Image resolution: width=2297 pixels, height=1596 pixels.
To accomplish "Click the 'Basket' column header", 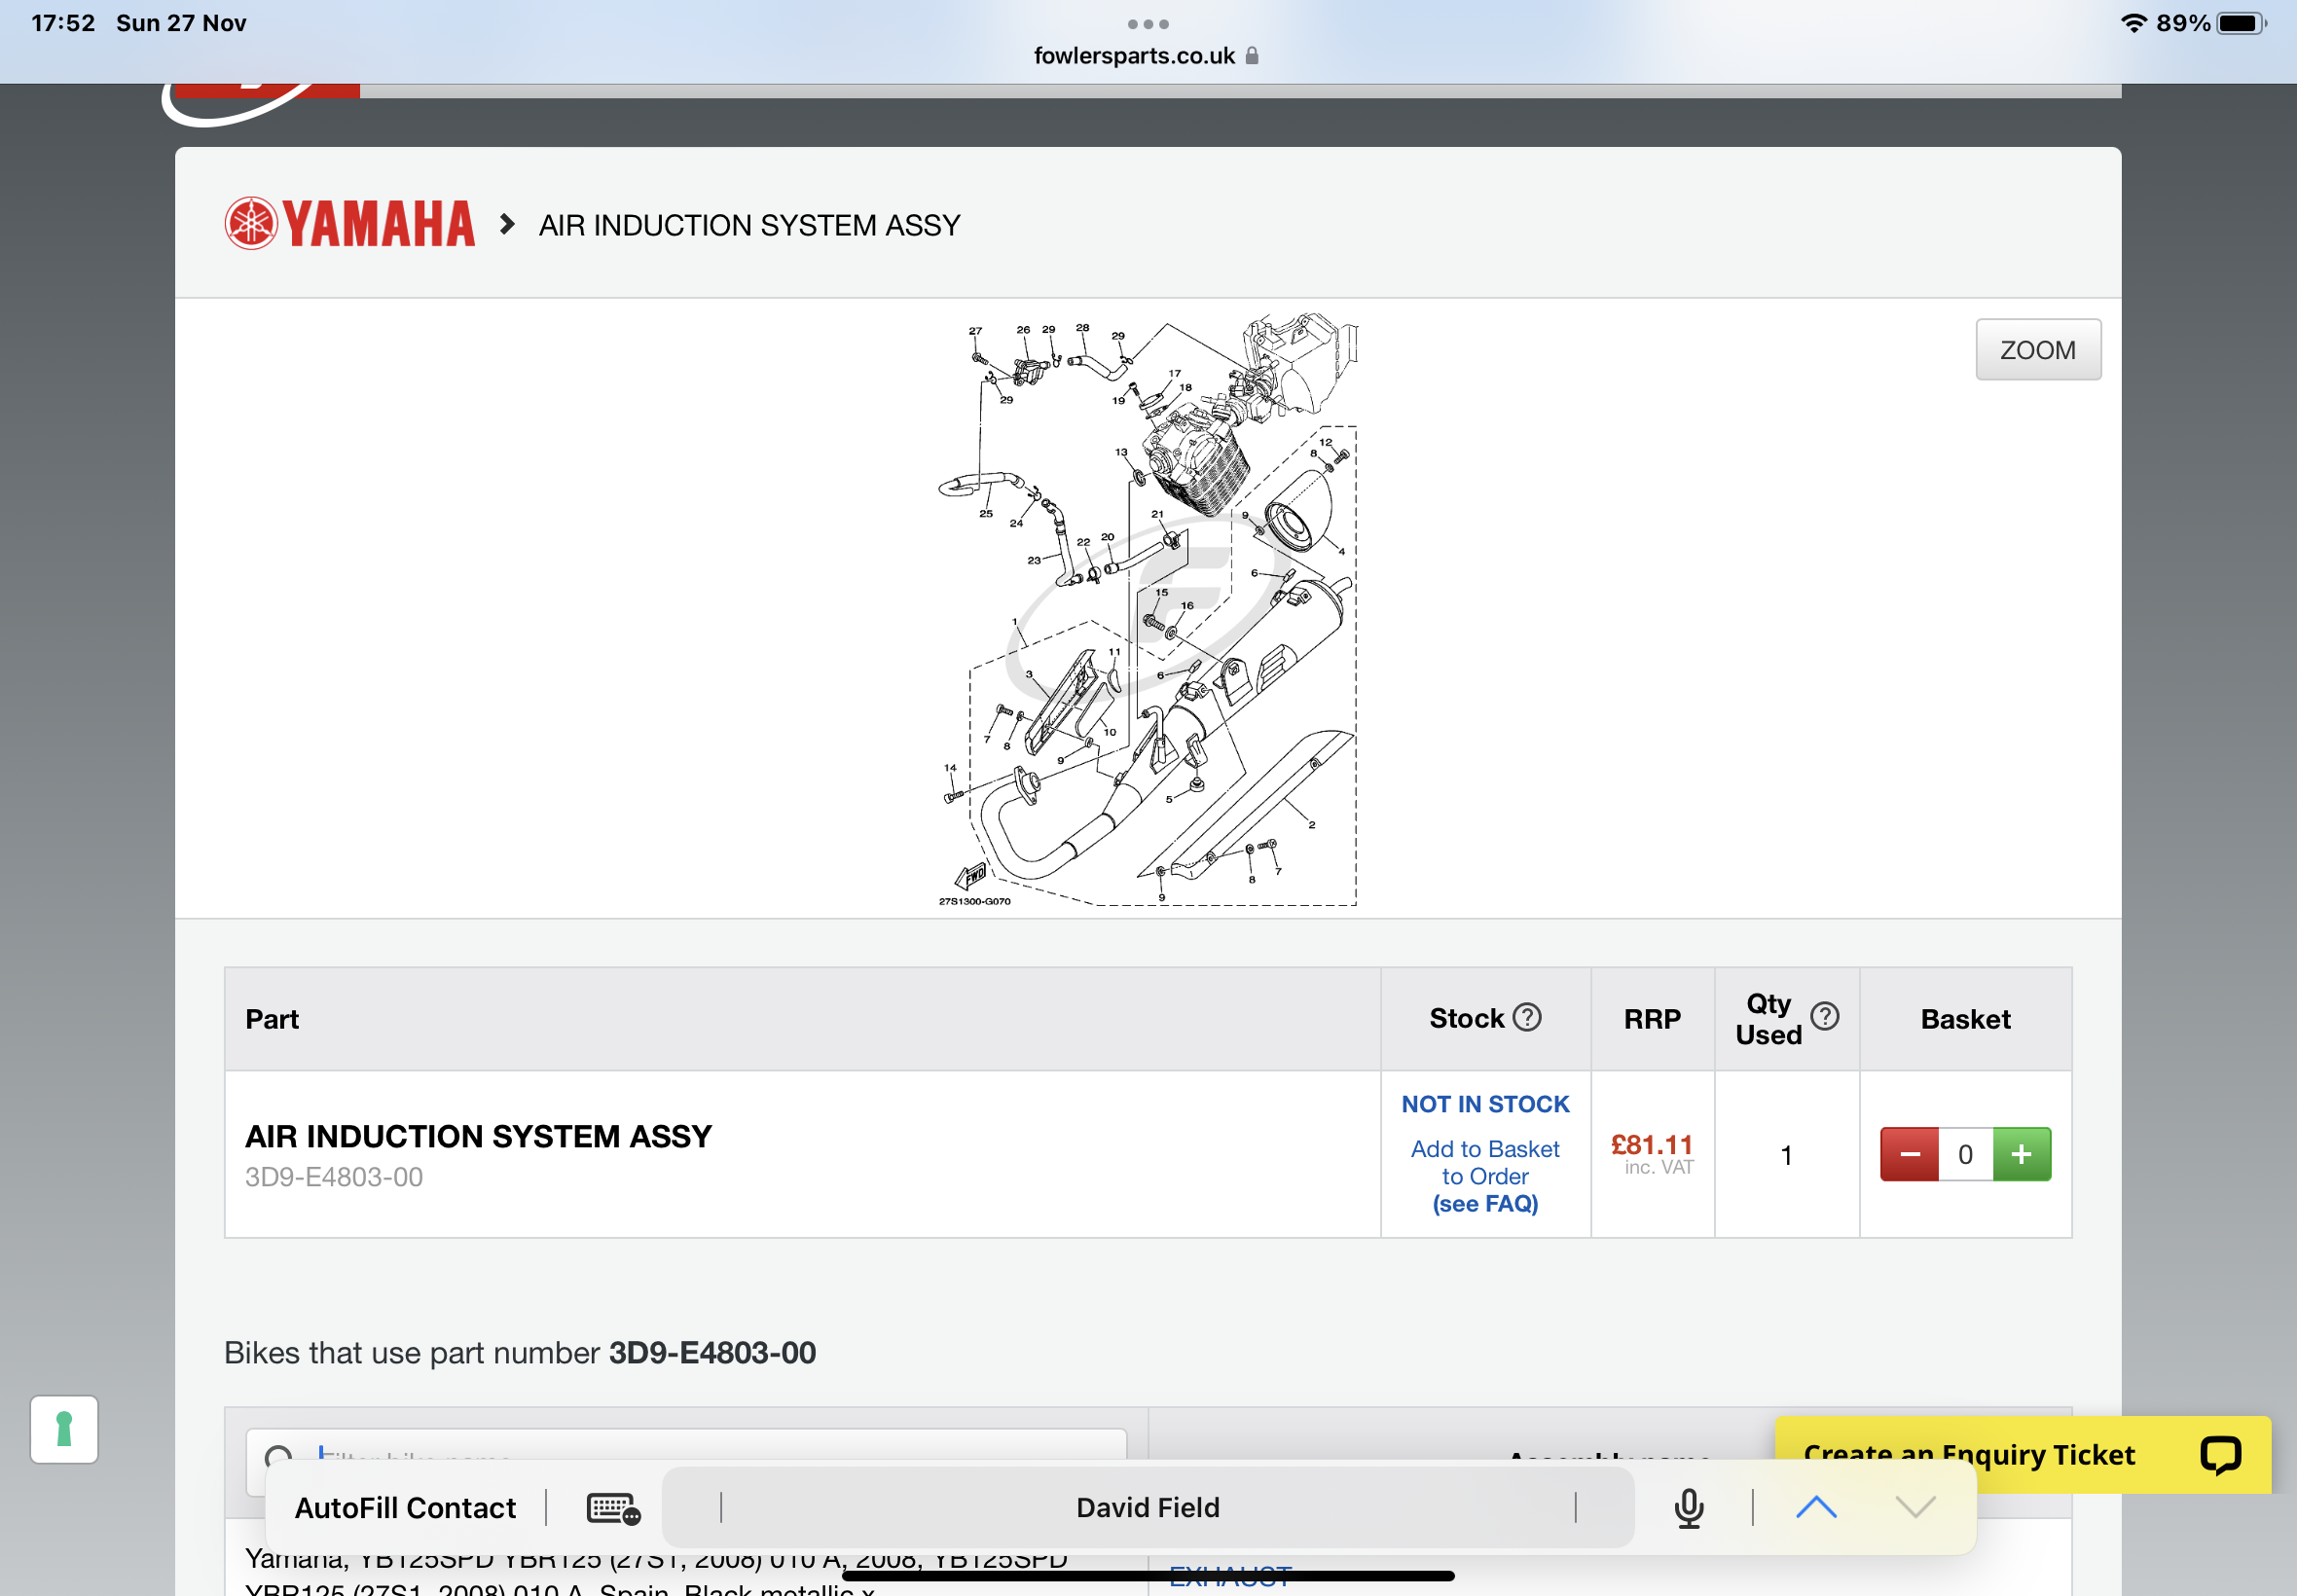I will tap(1965, 1018).
